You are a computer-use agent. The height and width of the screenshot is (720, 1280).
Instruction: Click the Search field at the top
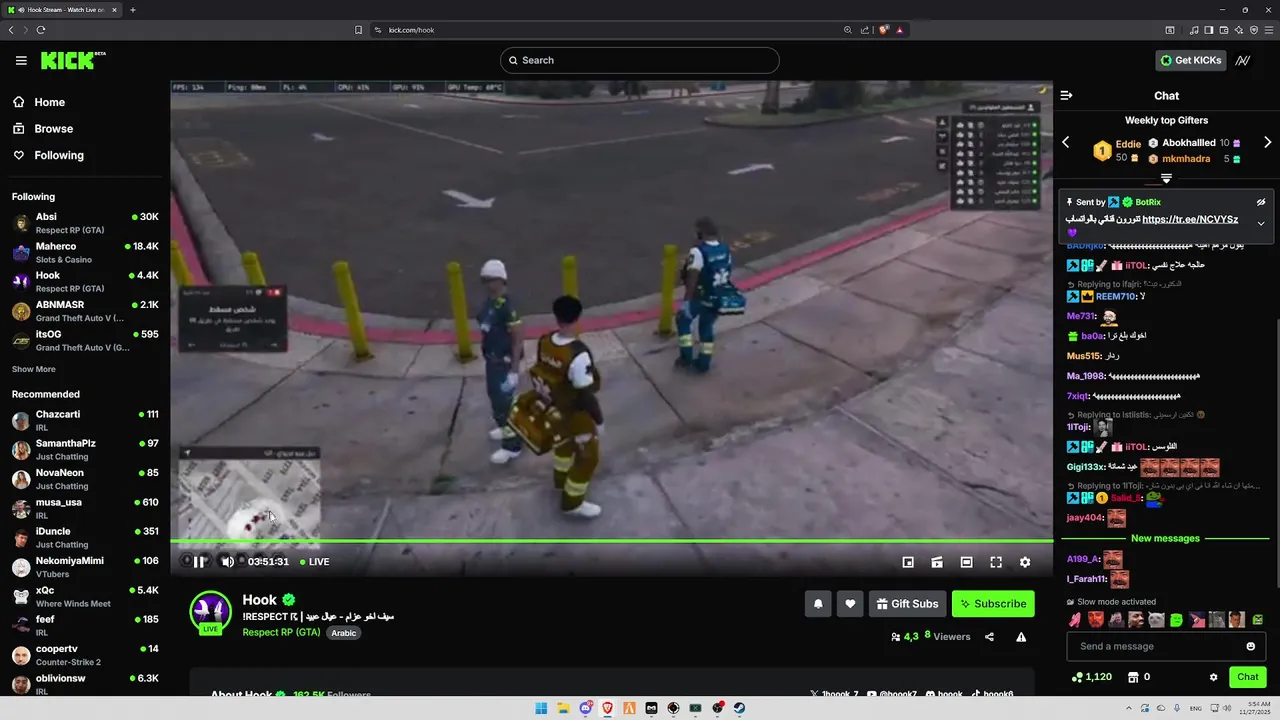pos(640,60)
